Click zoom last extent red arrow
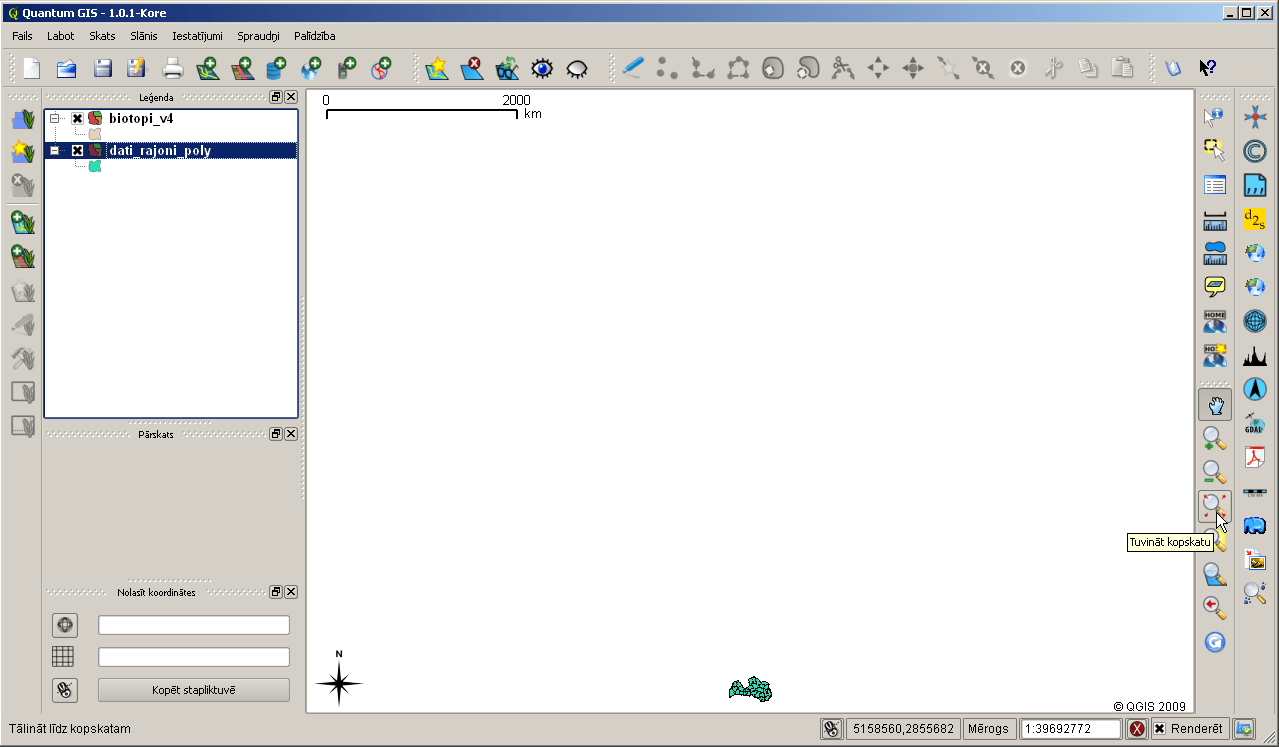Screen dimensions: 1279x747 pyautogui.click(x=1215, y=607)
